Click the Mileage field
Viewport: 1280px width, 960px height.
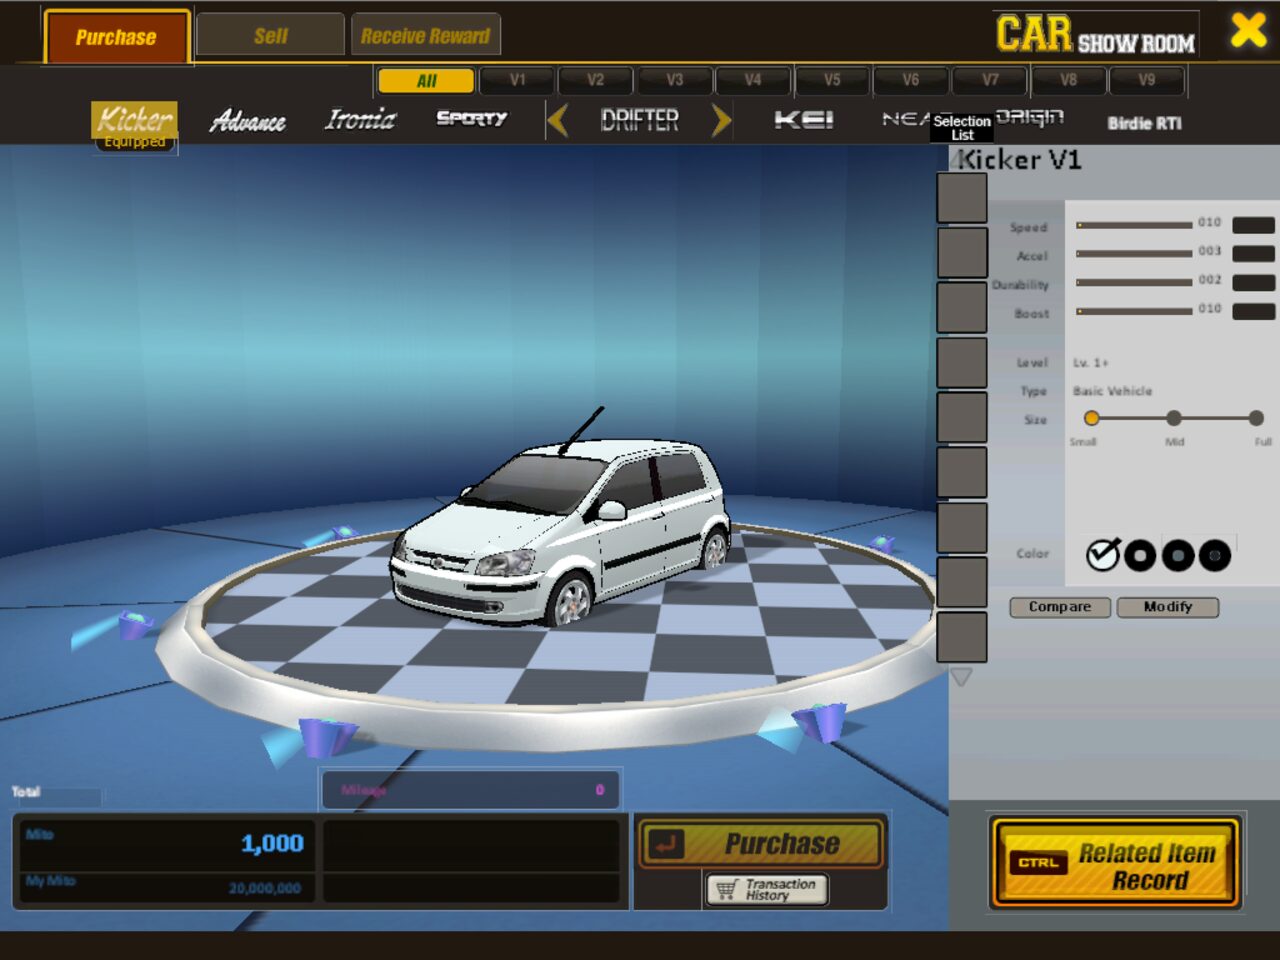(x=471, y=789)
